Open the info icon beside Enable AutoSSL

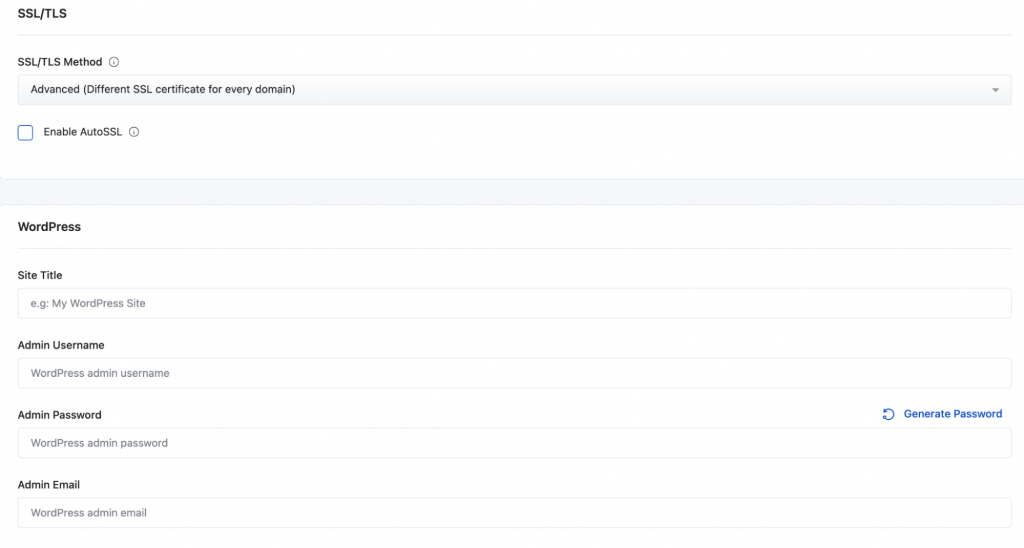tap(134, 132)
